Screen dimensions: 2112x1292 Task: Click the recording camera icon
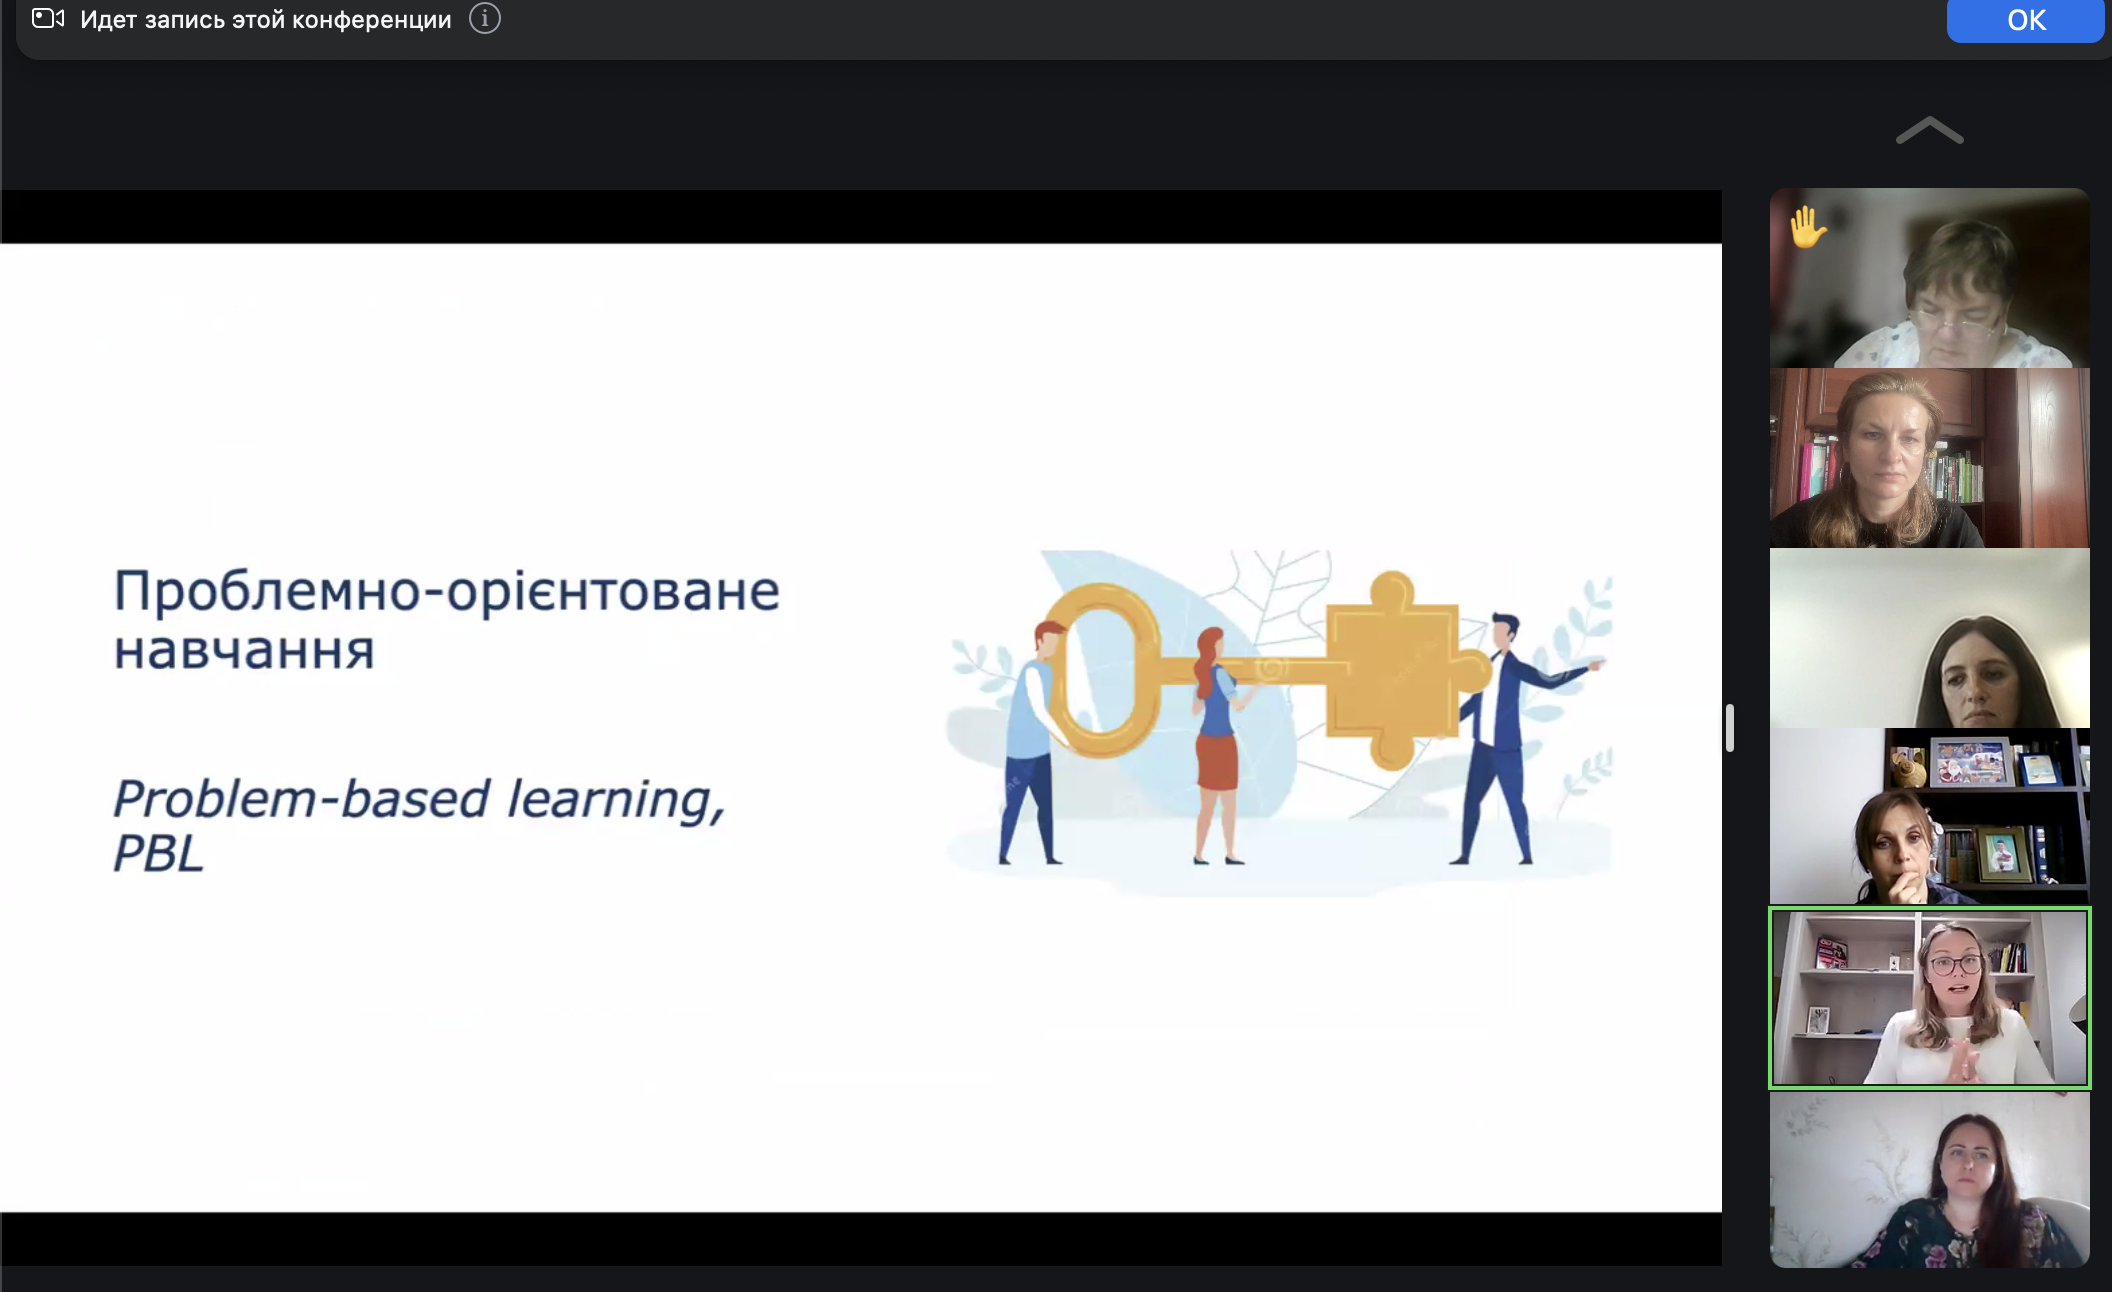[x=48, y=18]
